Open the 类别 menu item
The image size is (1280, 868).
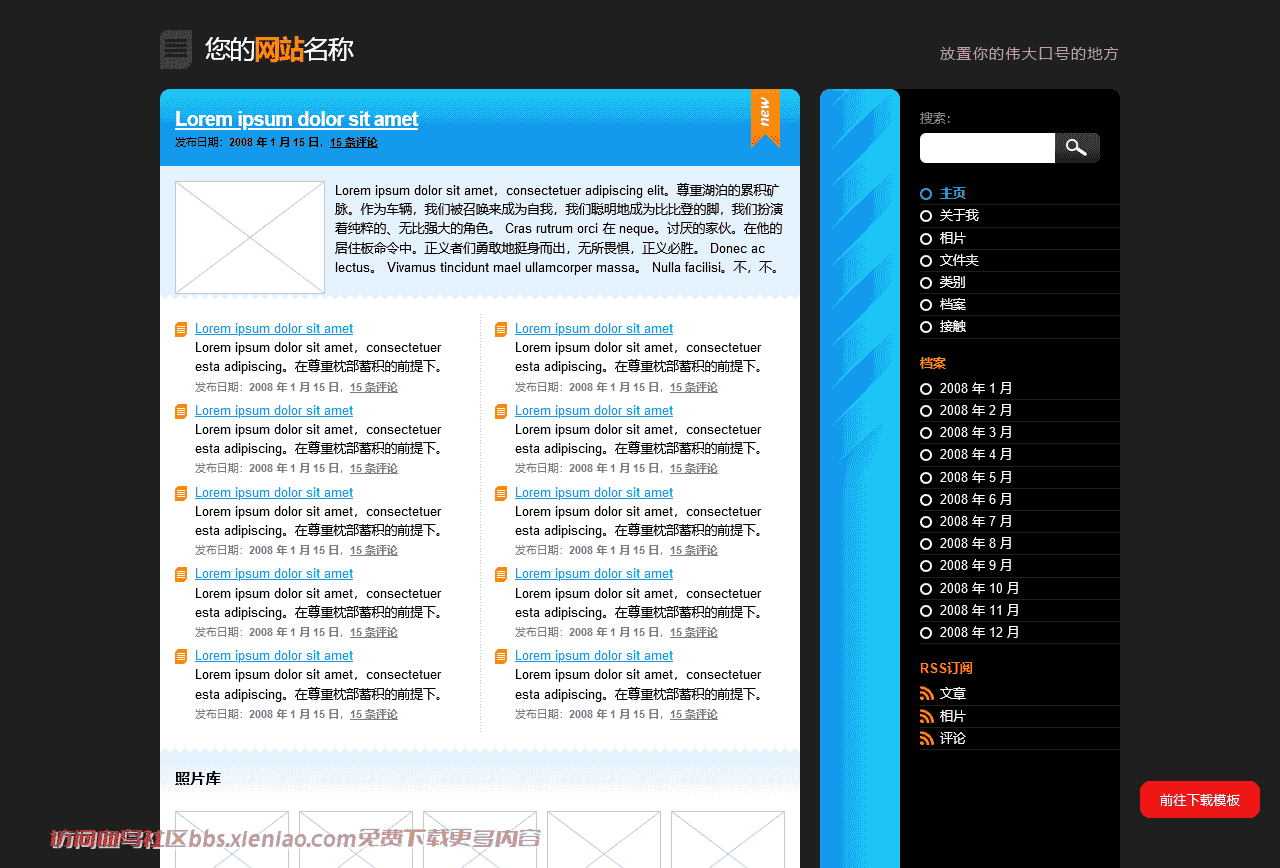tap(953, 282)
